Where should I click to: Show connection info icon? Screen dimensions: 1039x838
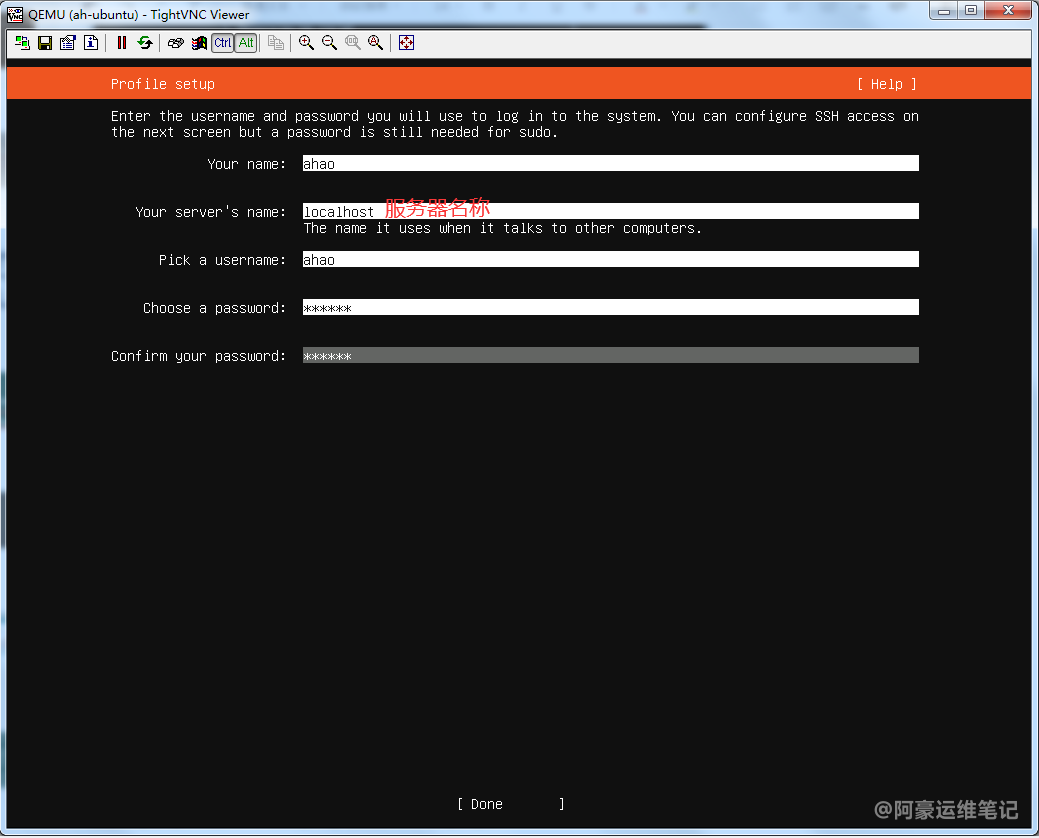[91, 43]
